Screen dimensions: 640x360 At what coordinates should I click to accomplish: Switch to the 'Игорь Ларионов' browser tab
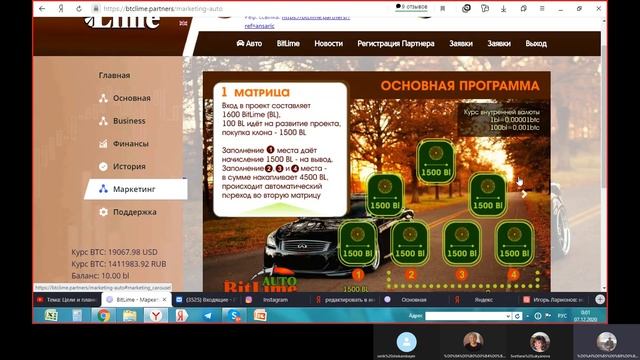(553, 300)
